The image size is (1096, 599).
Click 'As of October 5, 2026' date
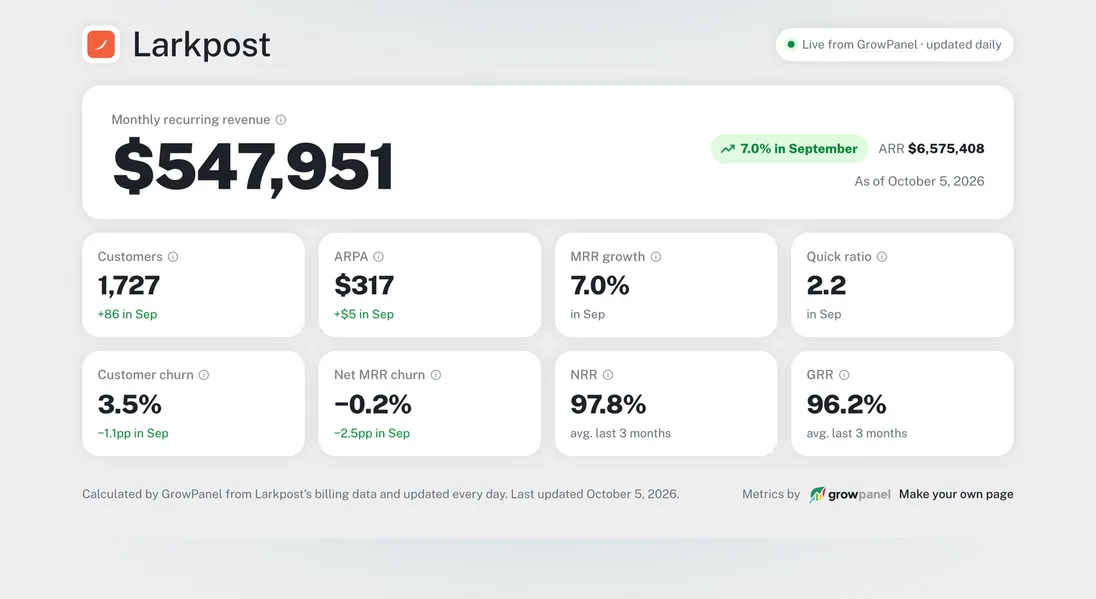919,182
